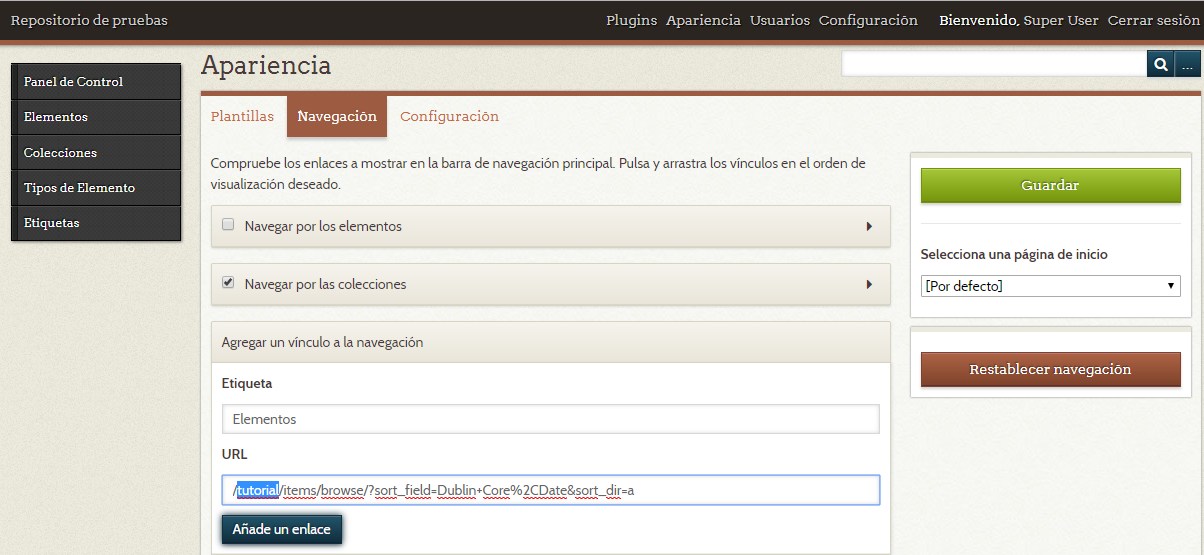The image size is (1204, 555).
Task: Uncheck 'Navegar por las colecciones' checkbox
Action: (228, 283)
